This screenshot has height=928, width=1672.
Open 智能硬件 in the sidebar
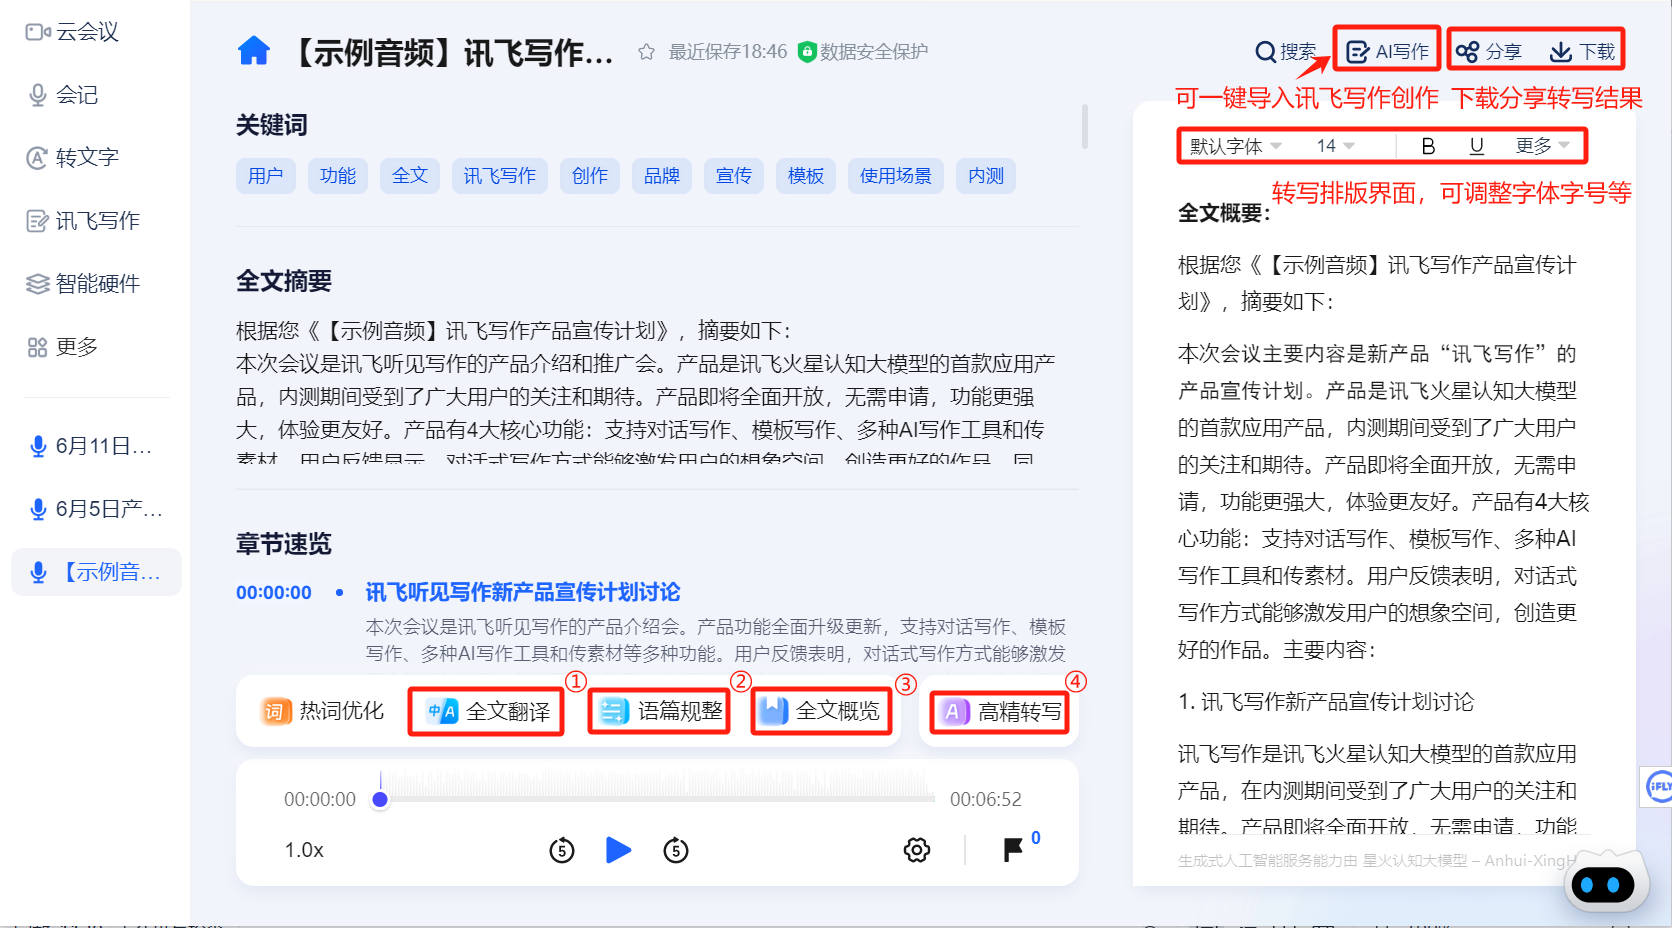coord(83,284)
